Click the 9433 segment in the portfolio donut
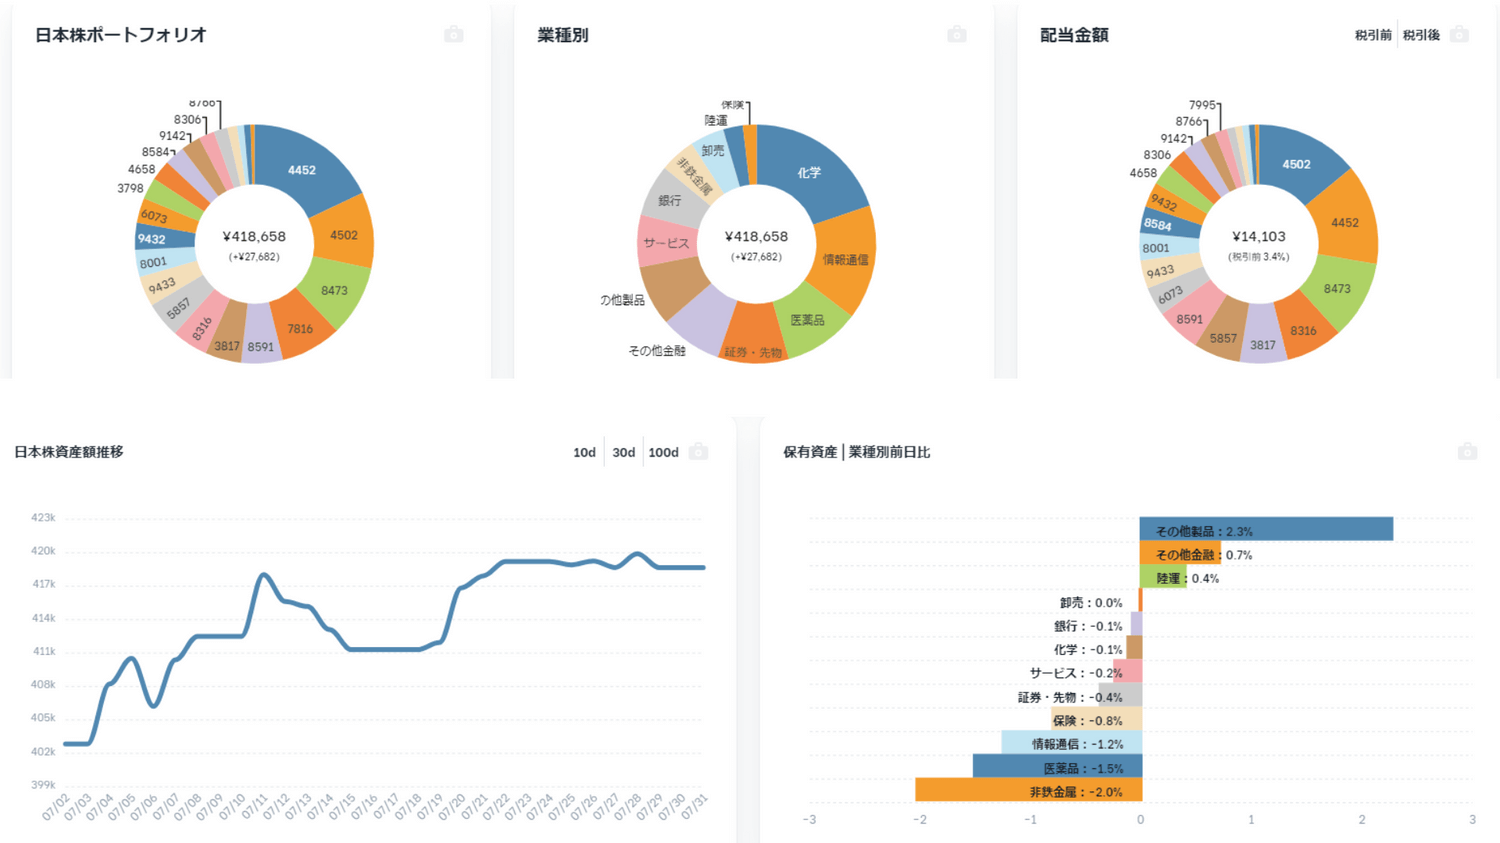 tap(161, 286)
